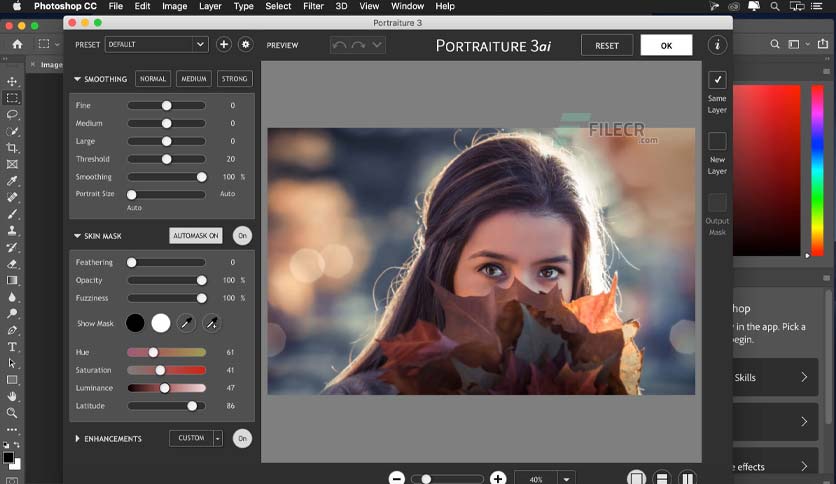
Task: Open the Window menu
Action: (407, 6)
